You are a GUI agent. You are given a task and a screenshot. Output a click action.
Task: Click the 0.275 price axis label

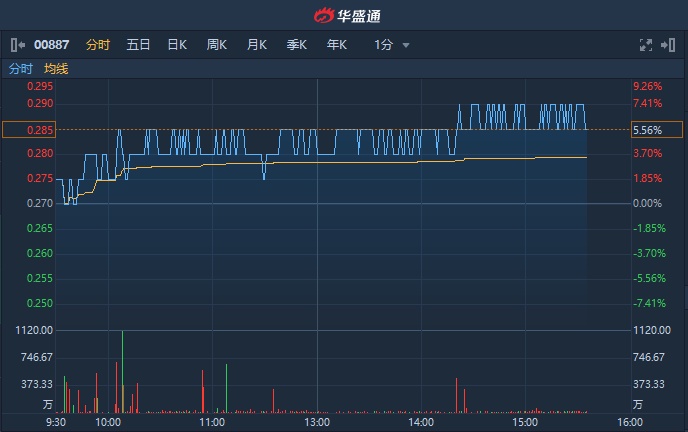pos(40,179)
